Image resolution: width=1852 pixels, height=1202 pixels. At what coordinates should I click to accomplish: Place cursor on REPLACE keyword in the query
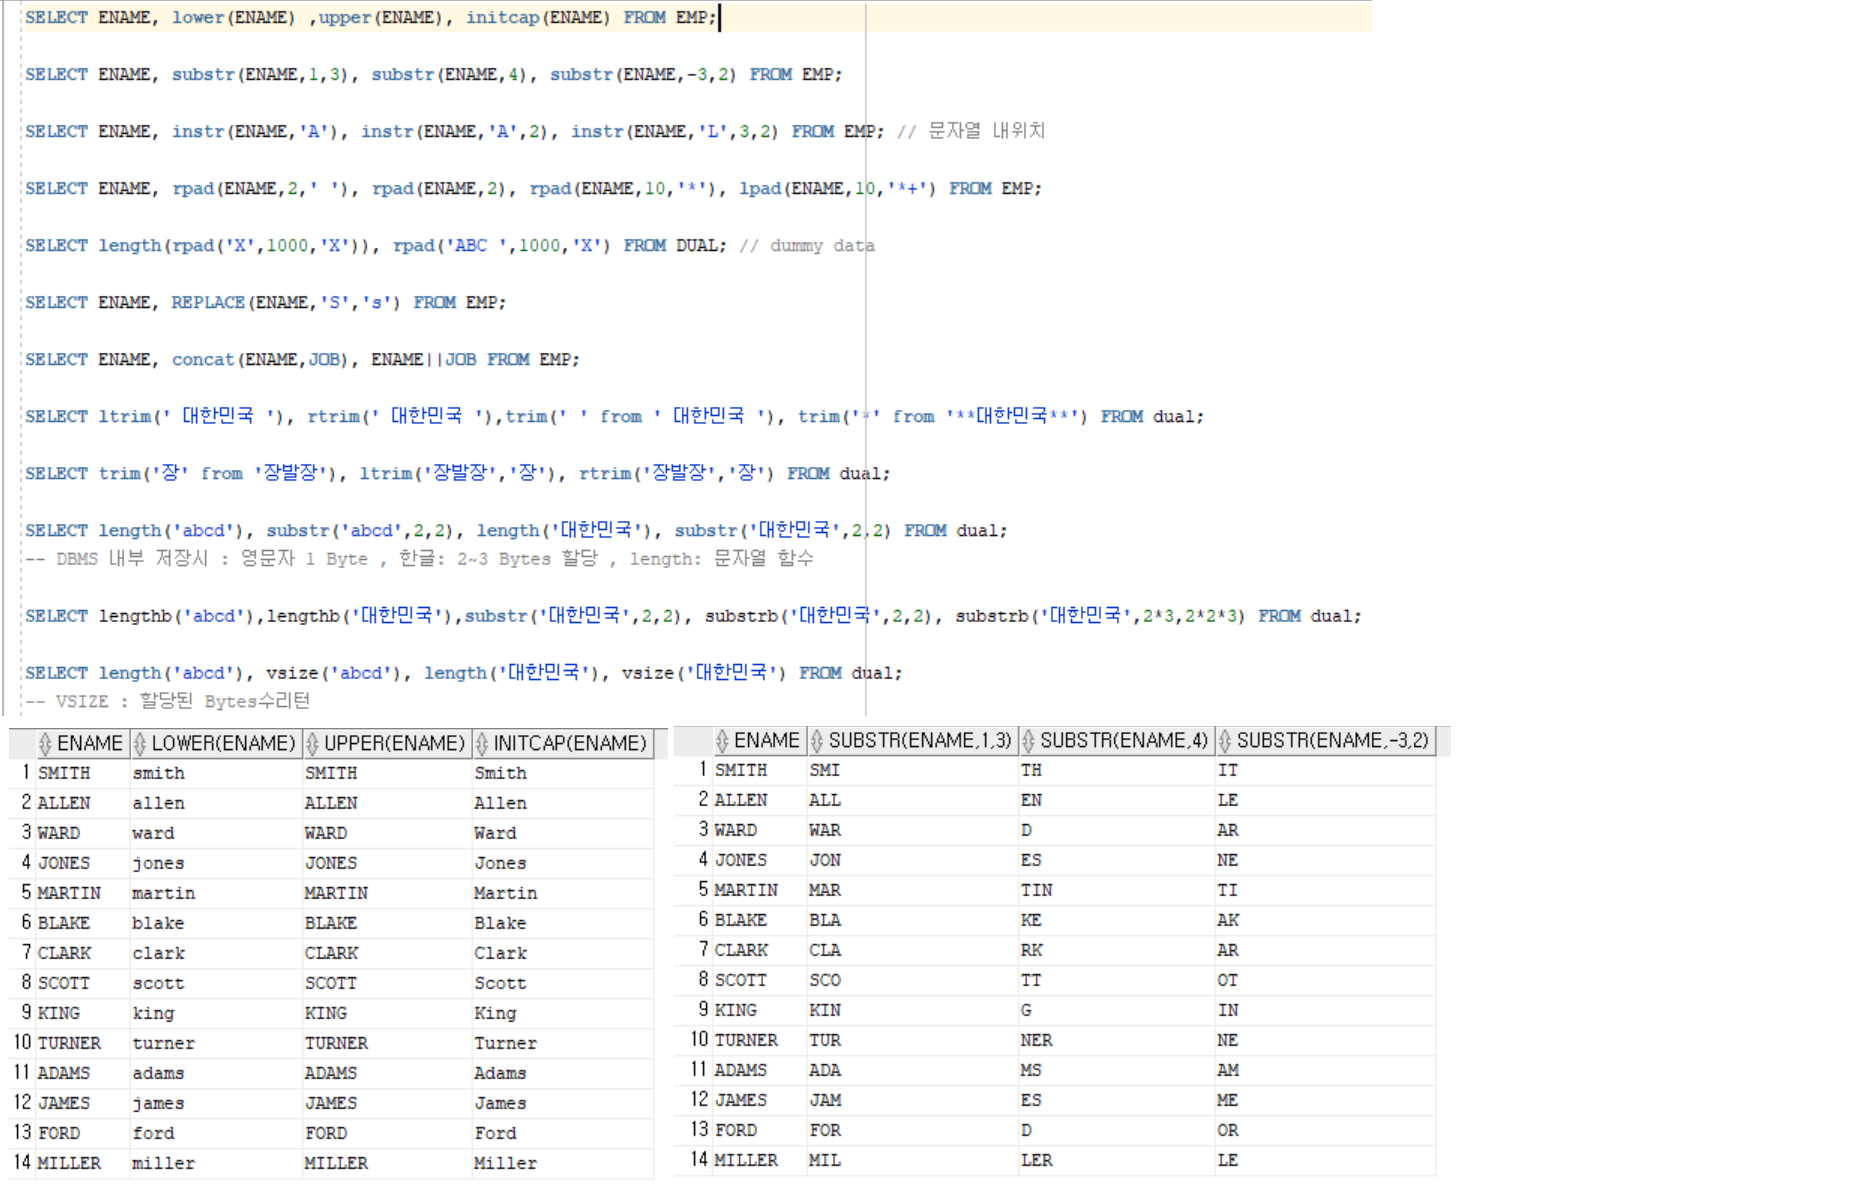click(207, 302)
